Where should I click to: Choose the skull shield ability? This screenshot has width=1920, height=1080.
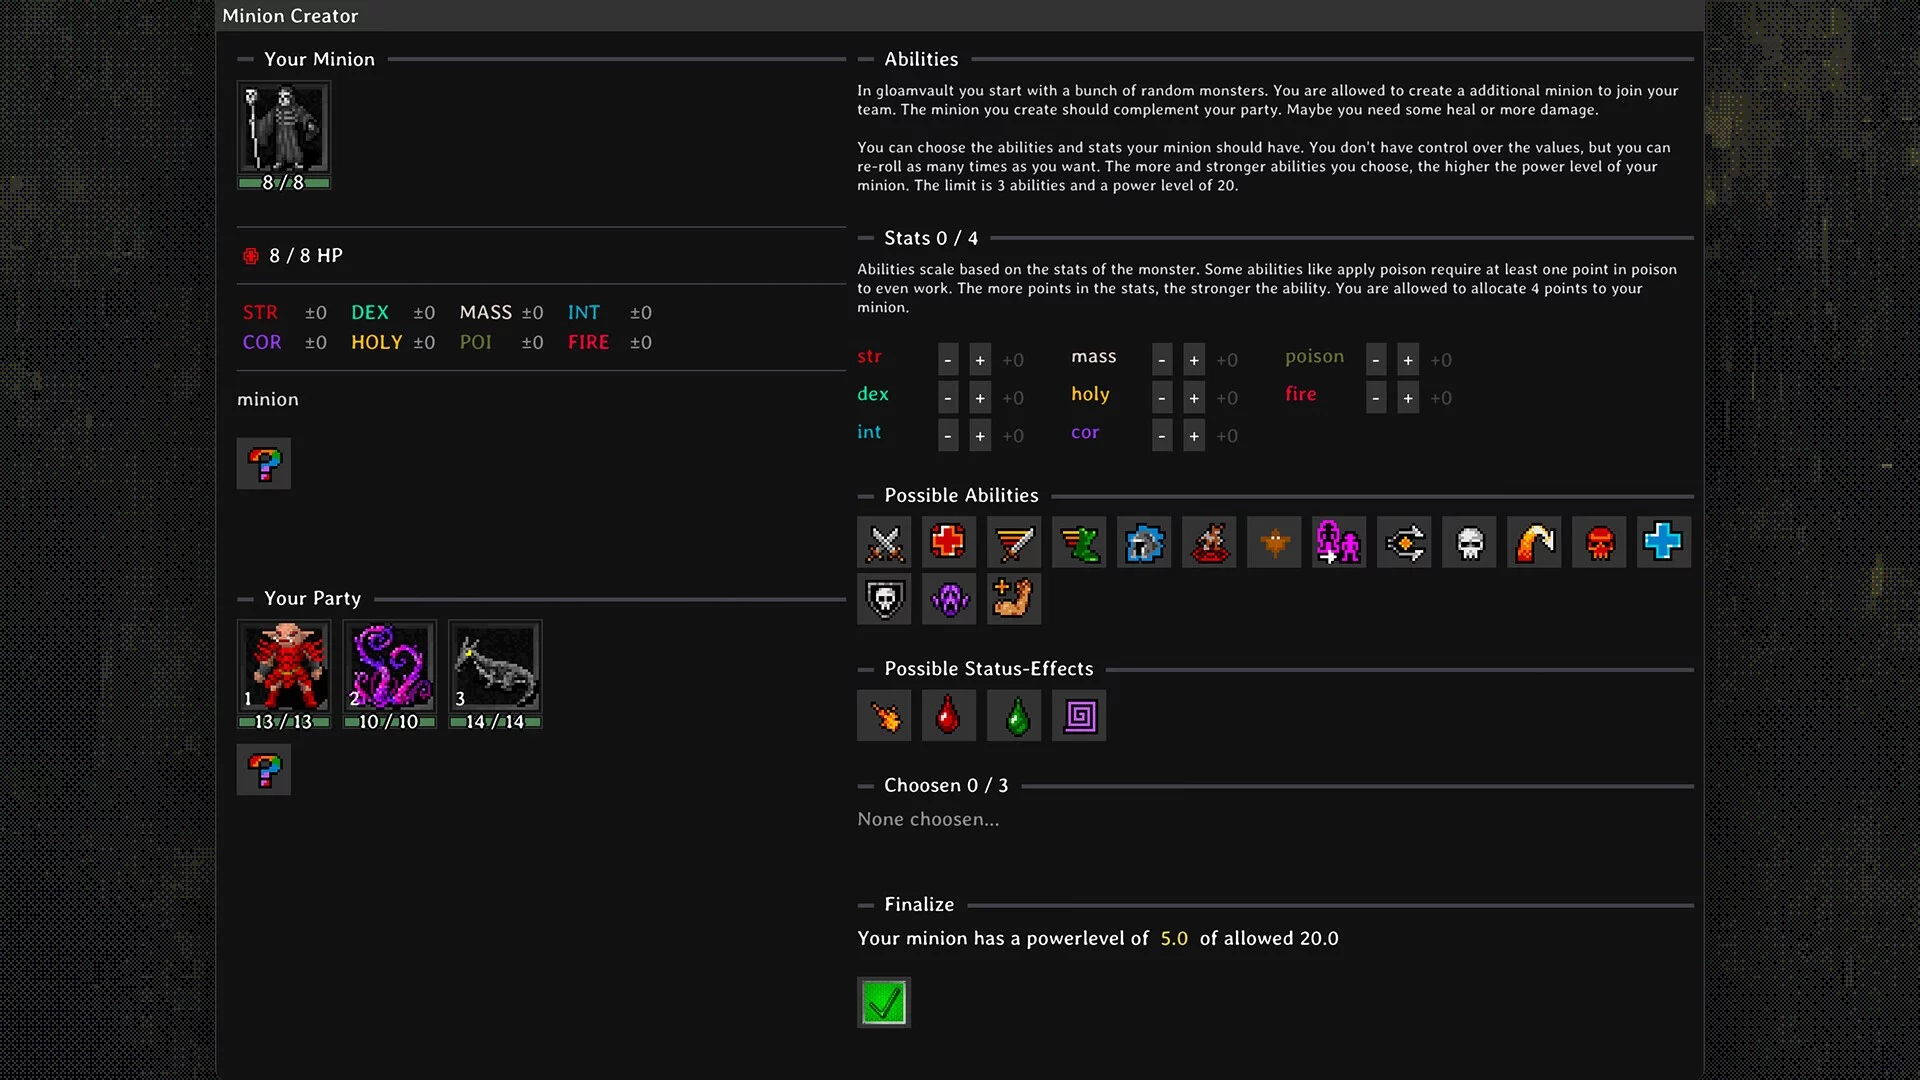point(884,599)
